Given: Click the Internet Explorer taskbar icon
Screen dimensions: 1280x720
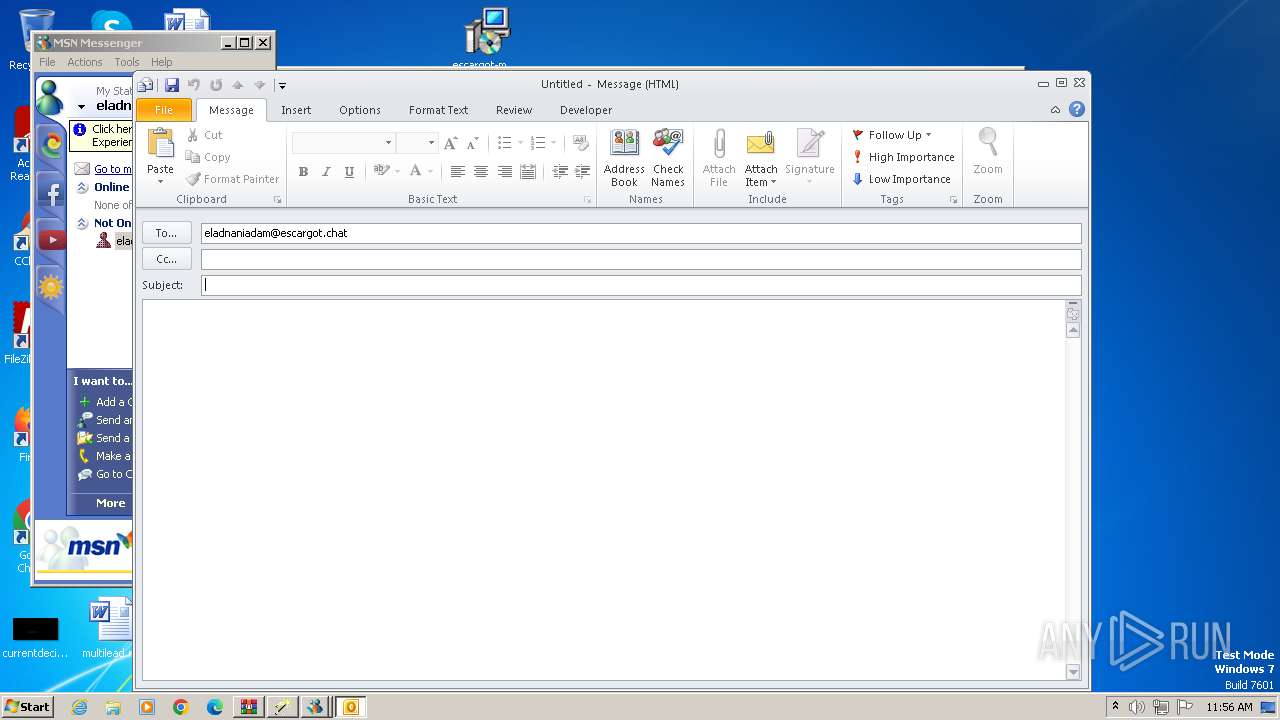Looking at the screenshot, I should [x=79, y=707].
